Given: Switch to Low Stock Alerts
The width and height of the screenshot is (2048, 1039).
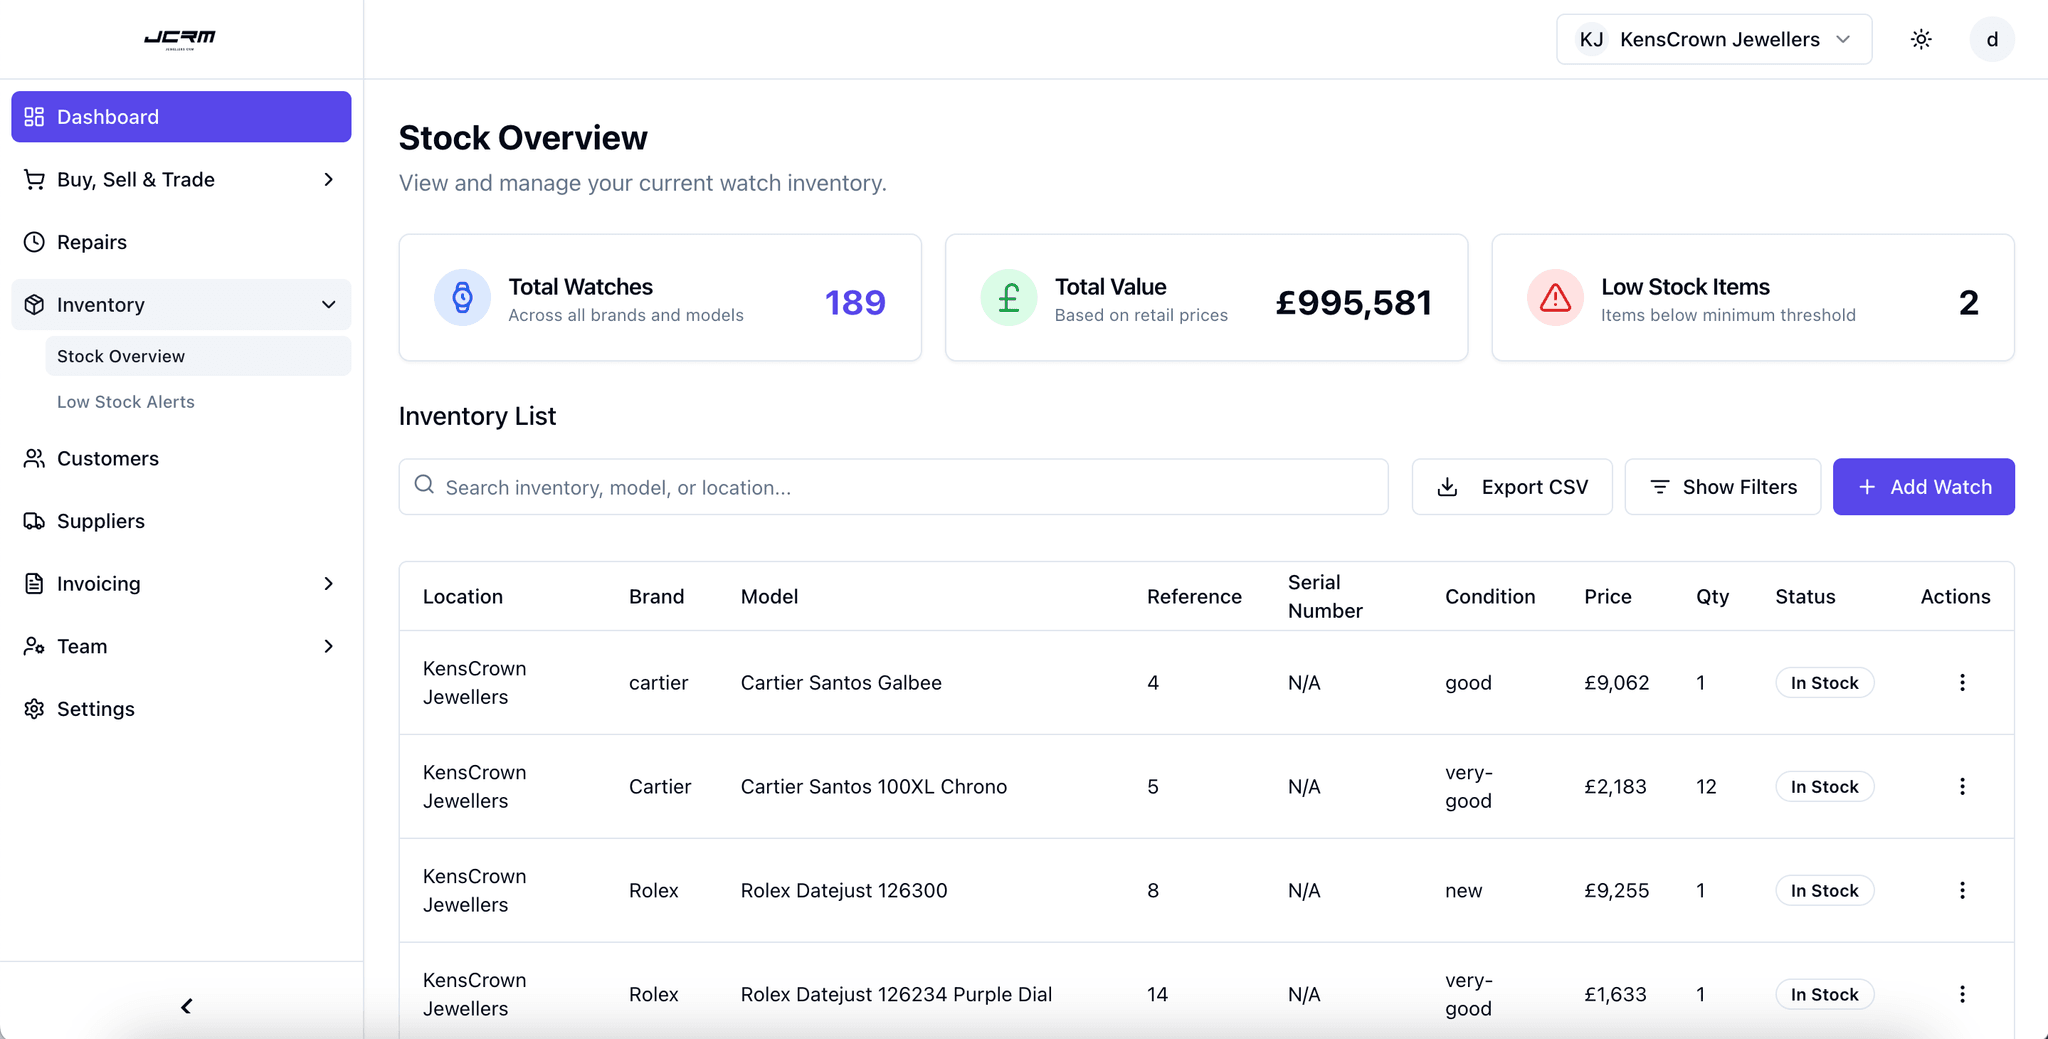Looking at the screenshot, I should point(126,401).
